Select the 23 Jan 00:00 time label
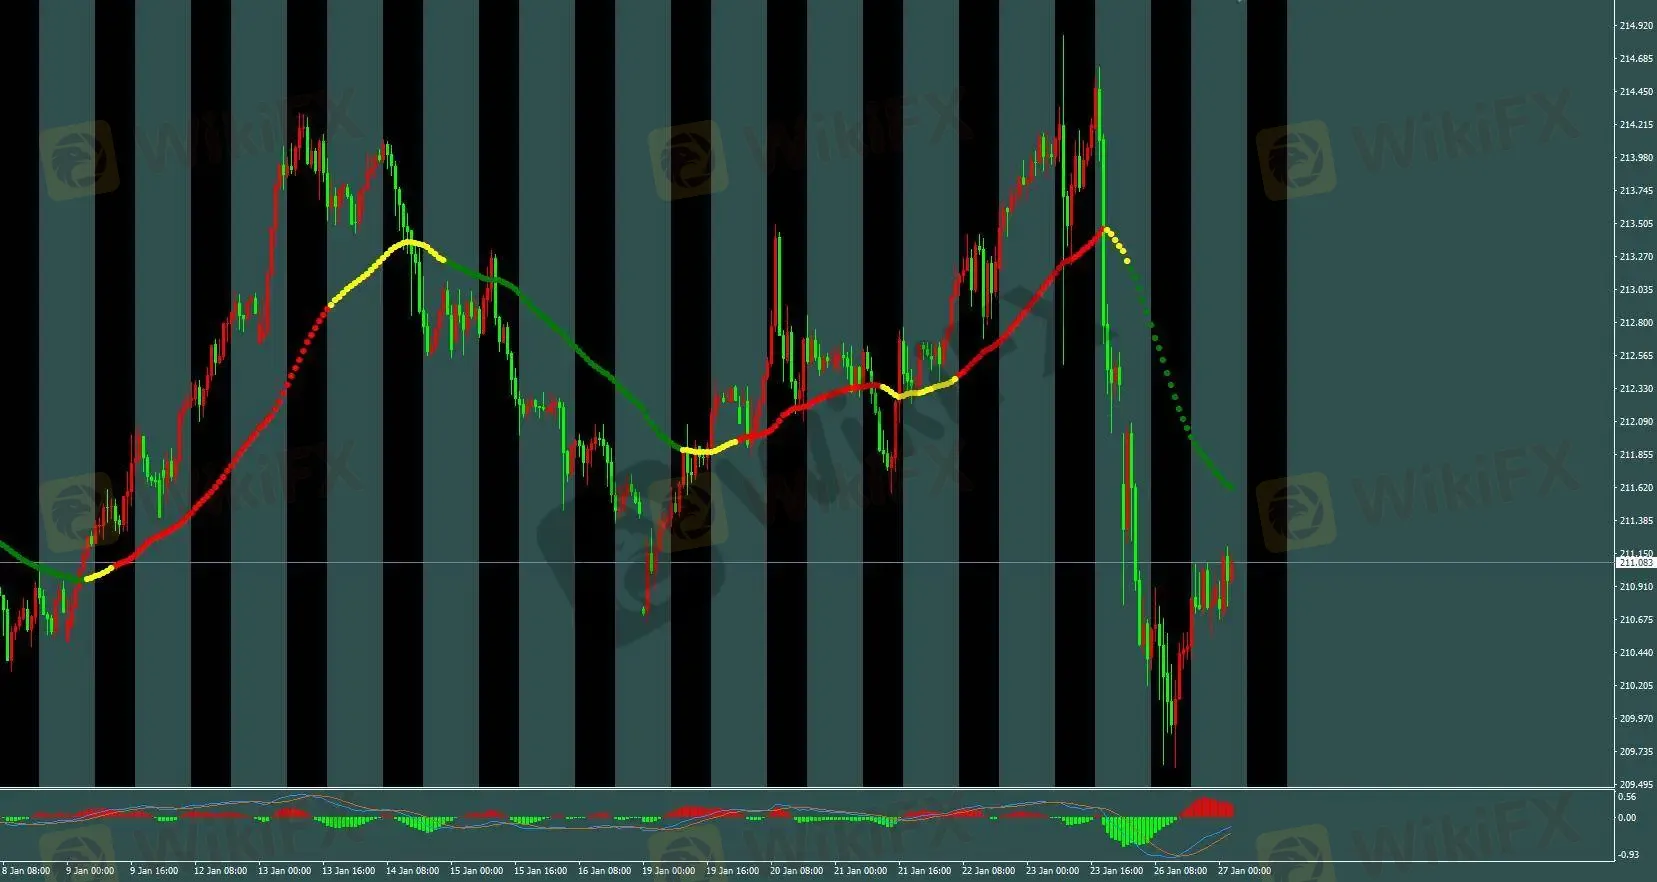Image resolution: width=1657 pixels, height=882 pixels. click(1052, 871)
